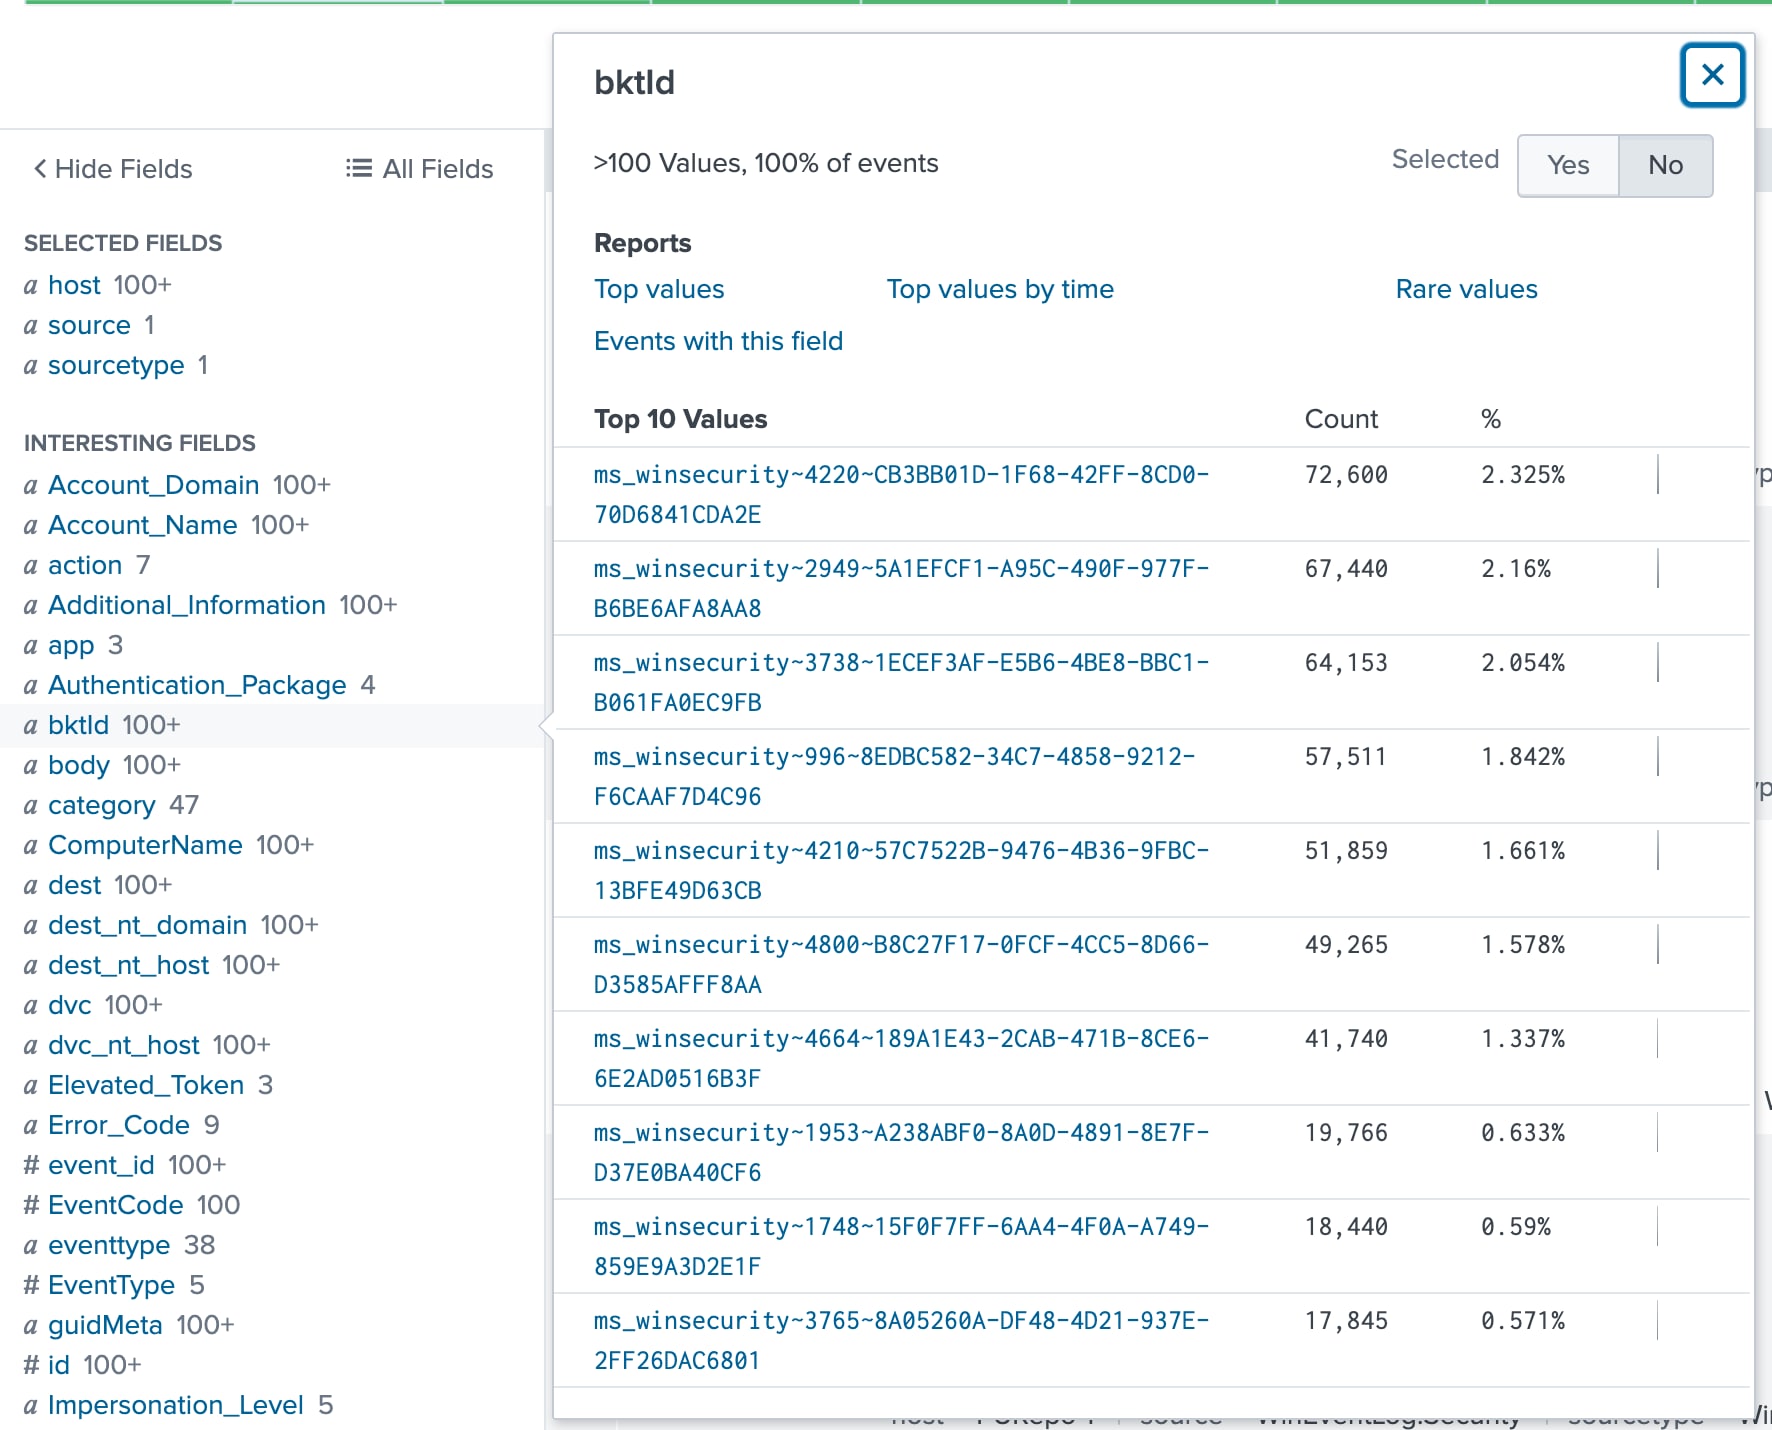Open Rare values report

click(1466, 289)
